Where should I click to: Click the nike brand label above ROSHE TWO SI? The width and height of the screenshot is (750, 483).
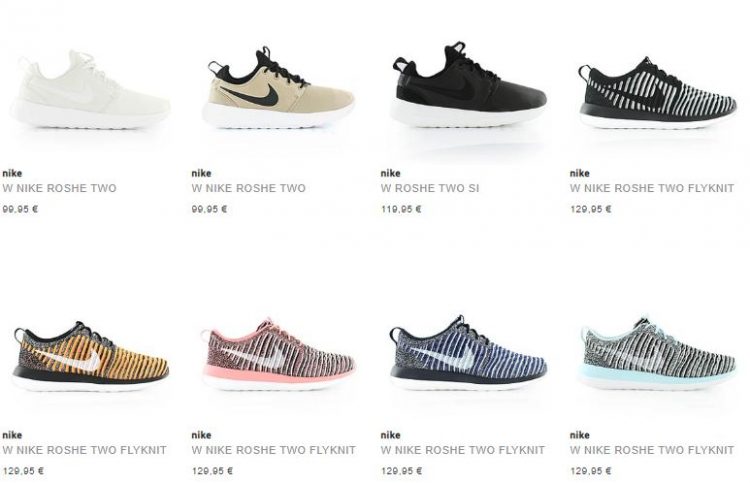click(390, 173)
